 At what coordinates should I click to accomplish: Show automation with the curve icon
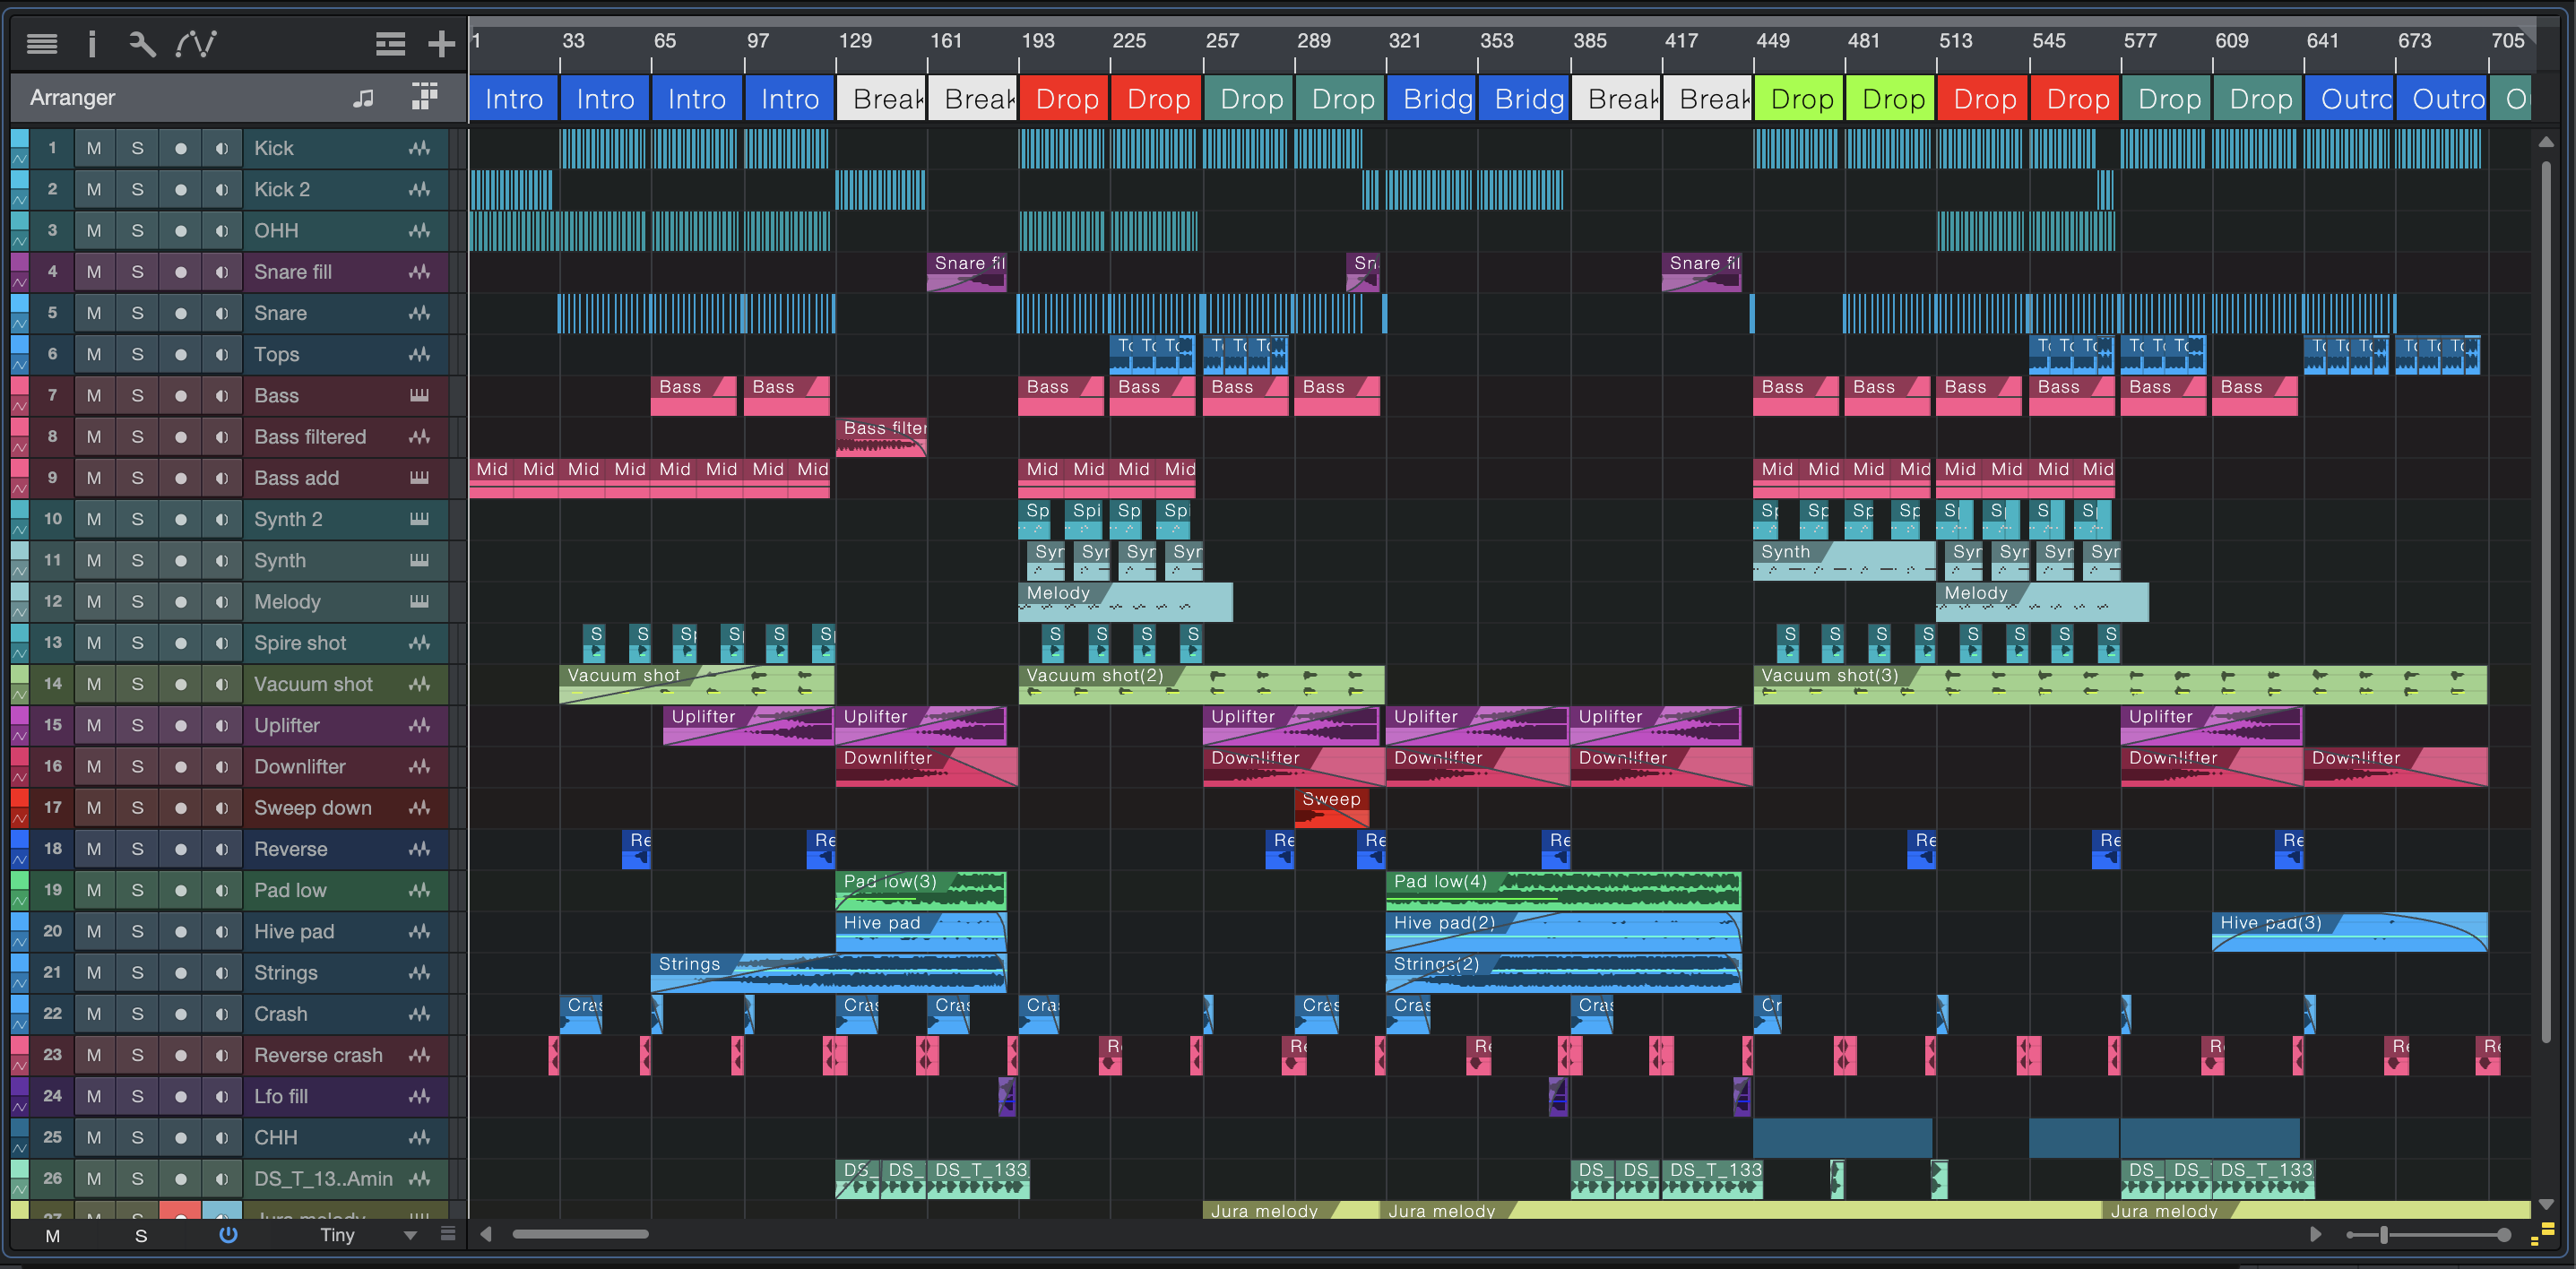(x=196, y=43)
